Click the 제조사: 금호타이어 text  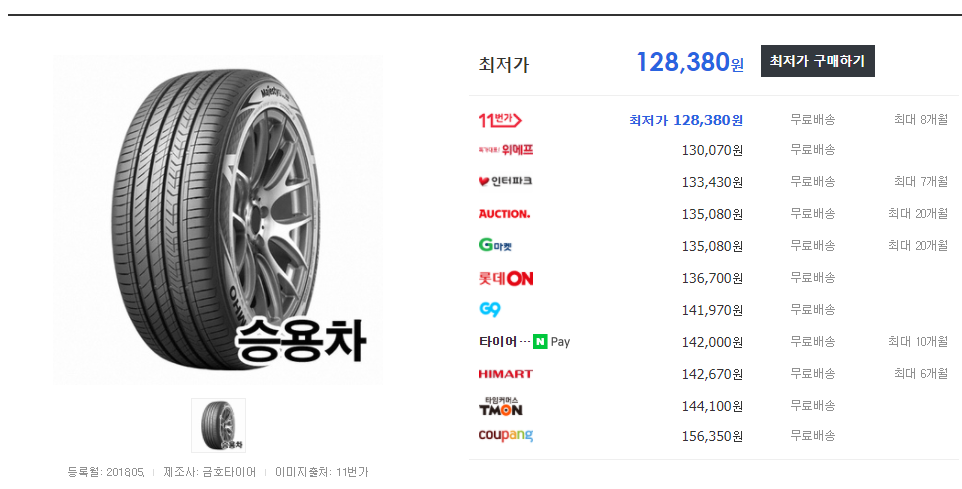(210, 472)
